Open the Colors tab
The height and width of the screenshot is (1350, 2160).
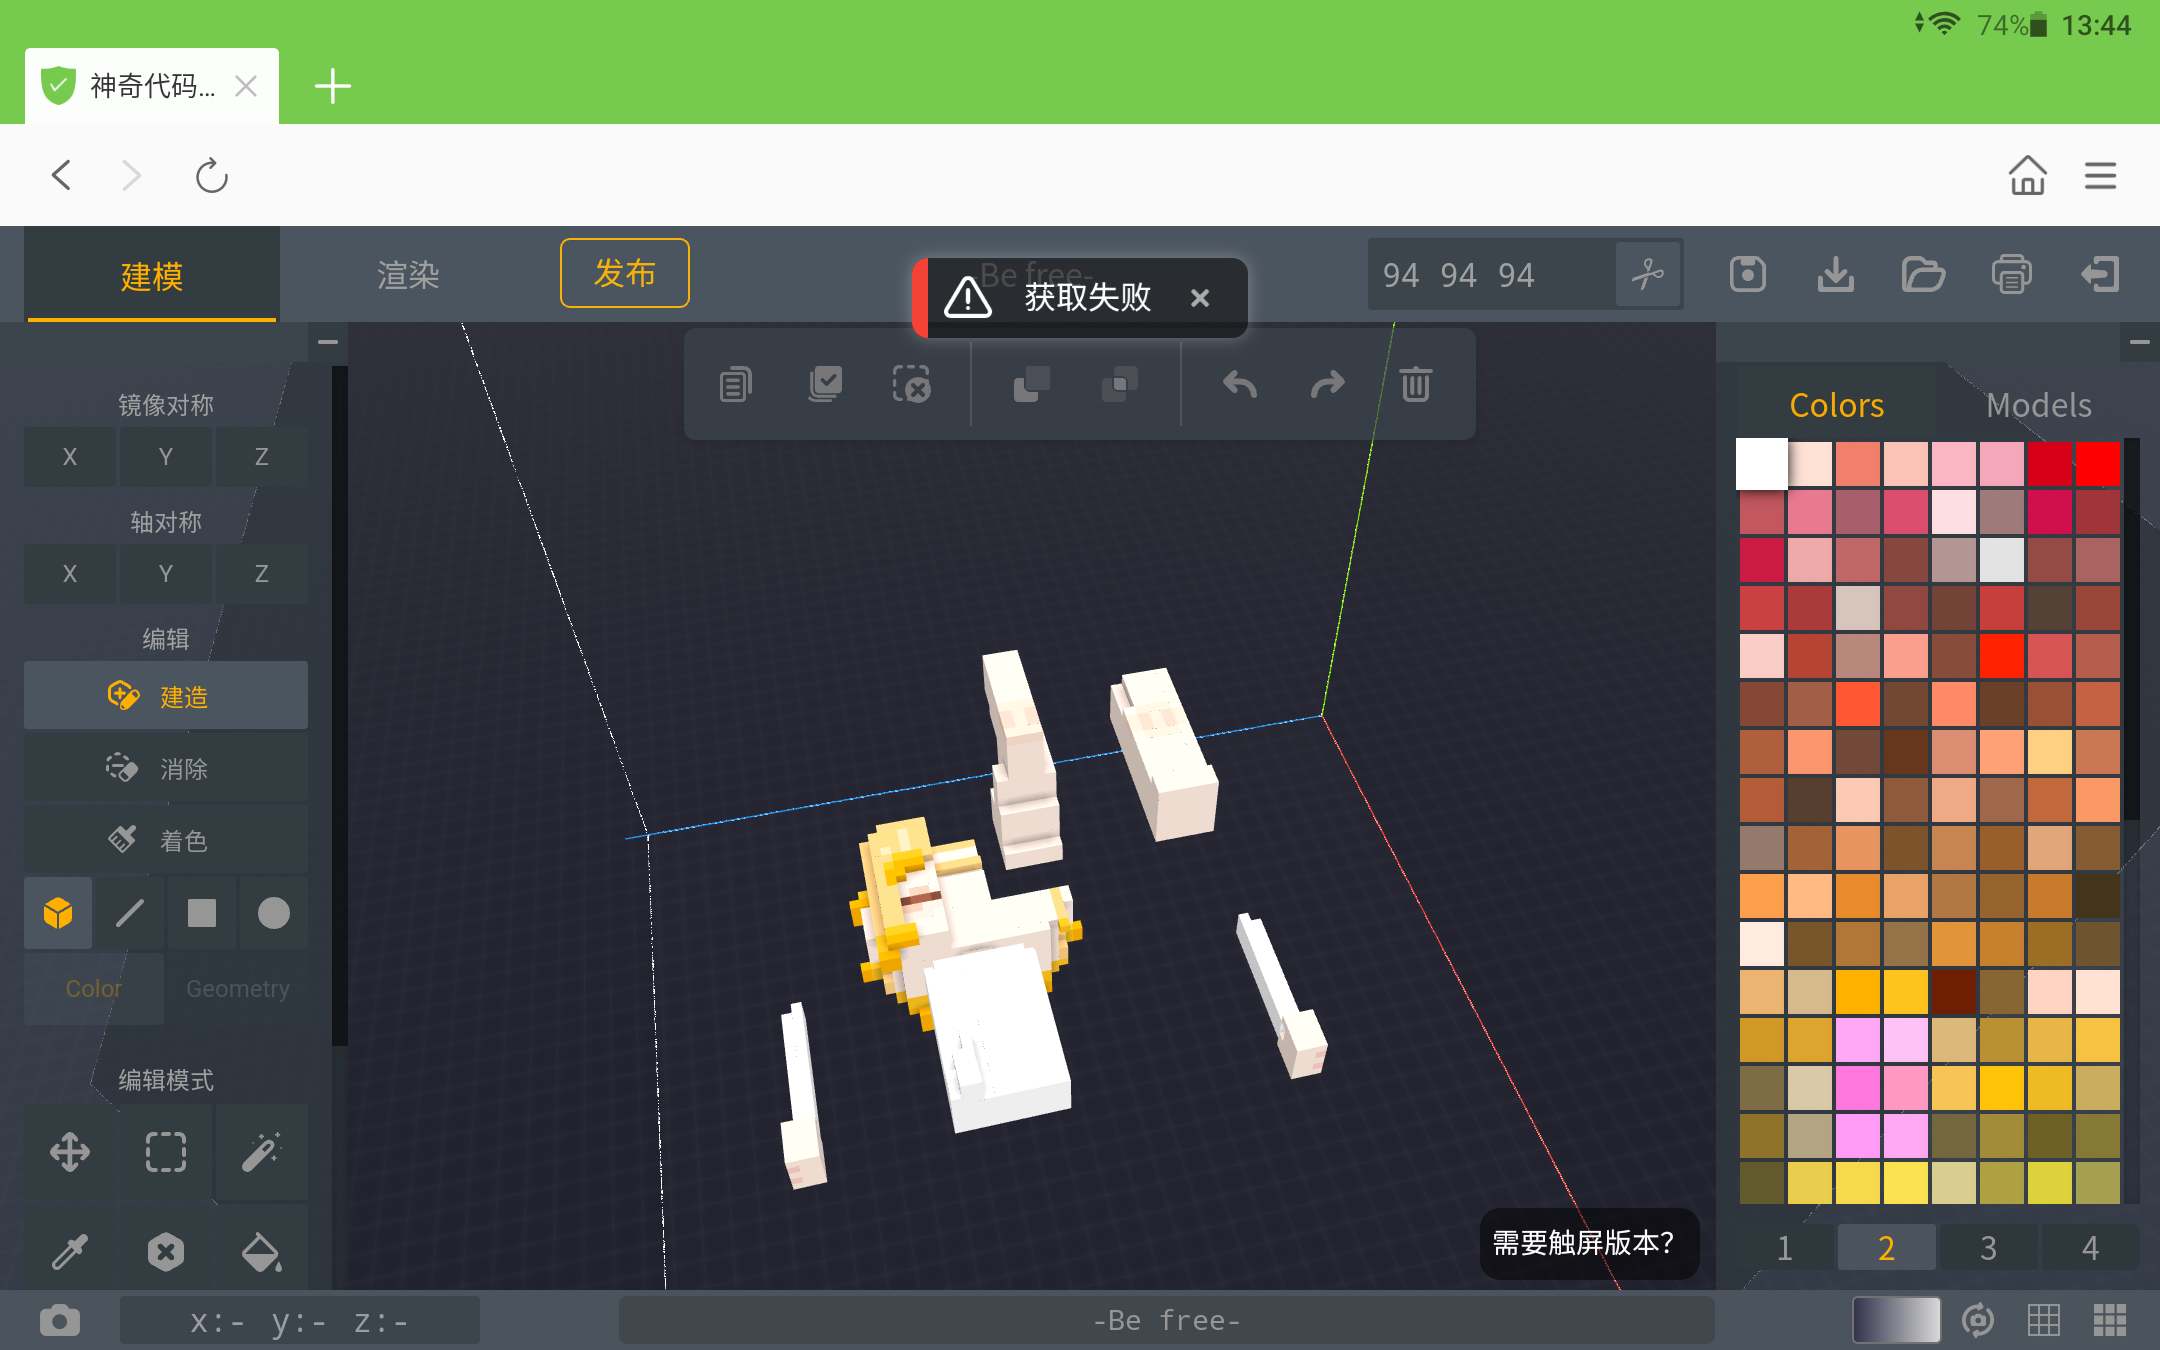(1837, 405)
